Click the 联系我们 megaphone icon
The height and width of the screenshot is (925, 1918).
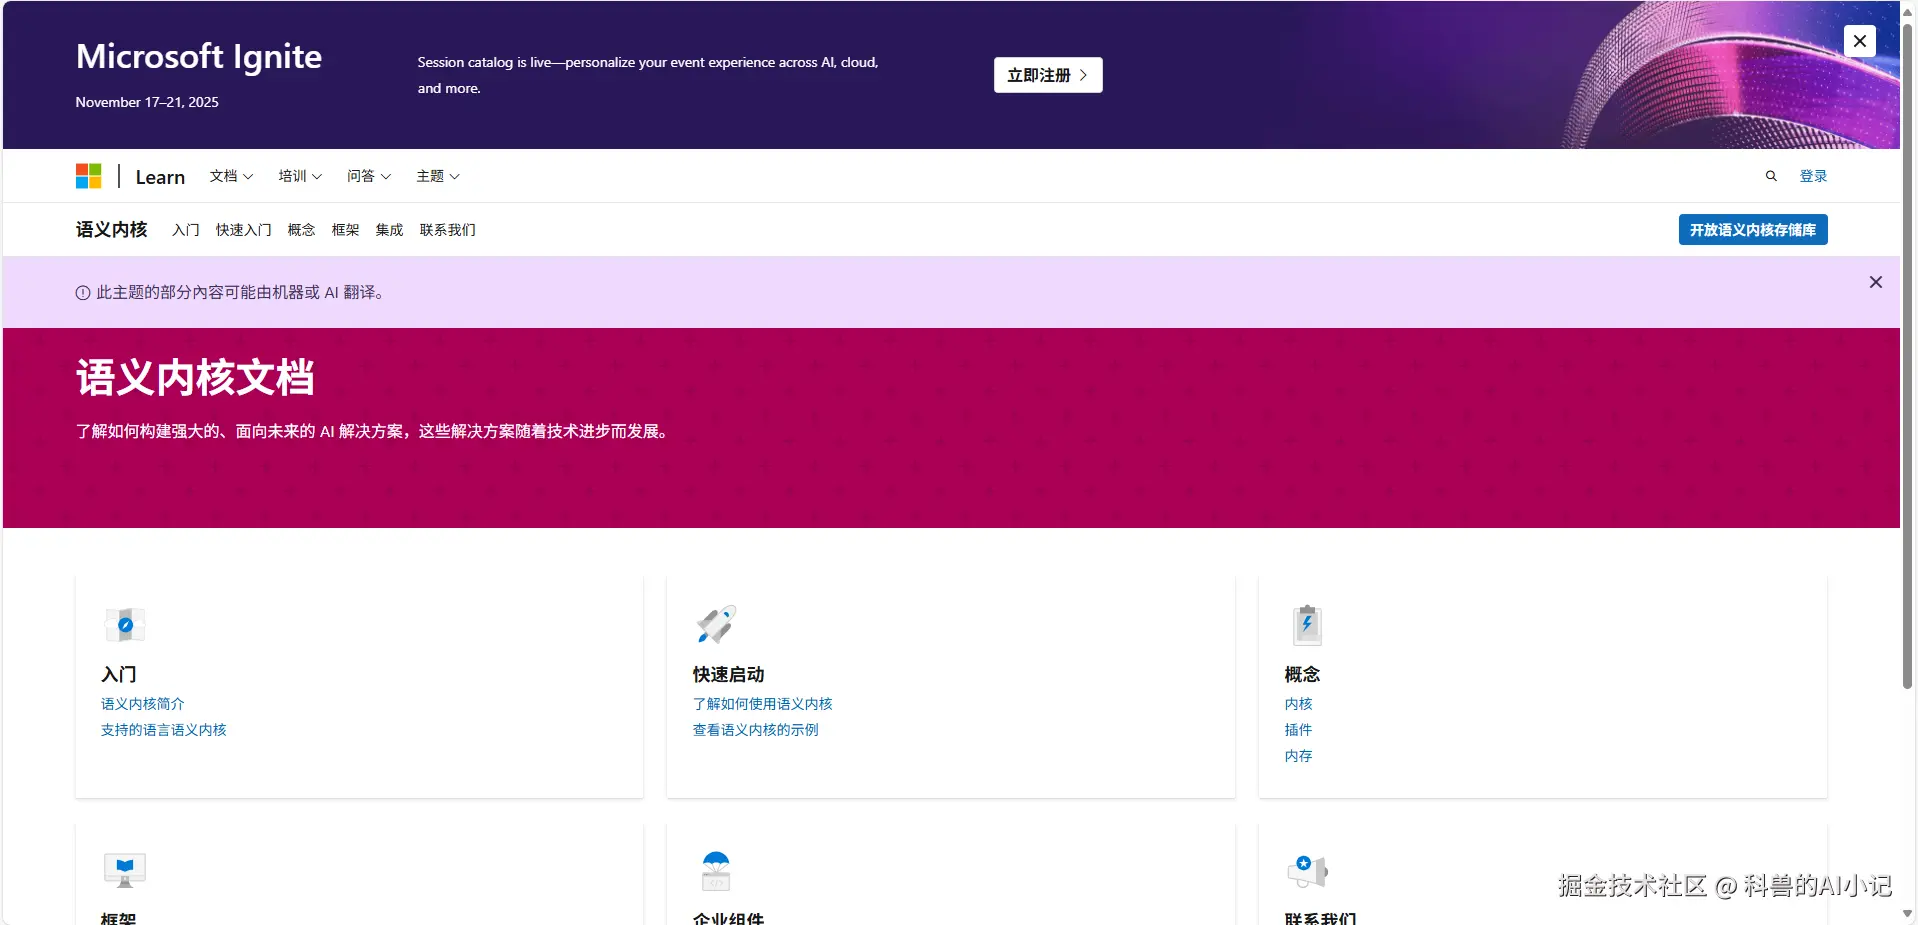(x=1307, y=871)
